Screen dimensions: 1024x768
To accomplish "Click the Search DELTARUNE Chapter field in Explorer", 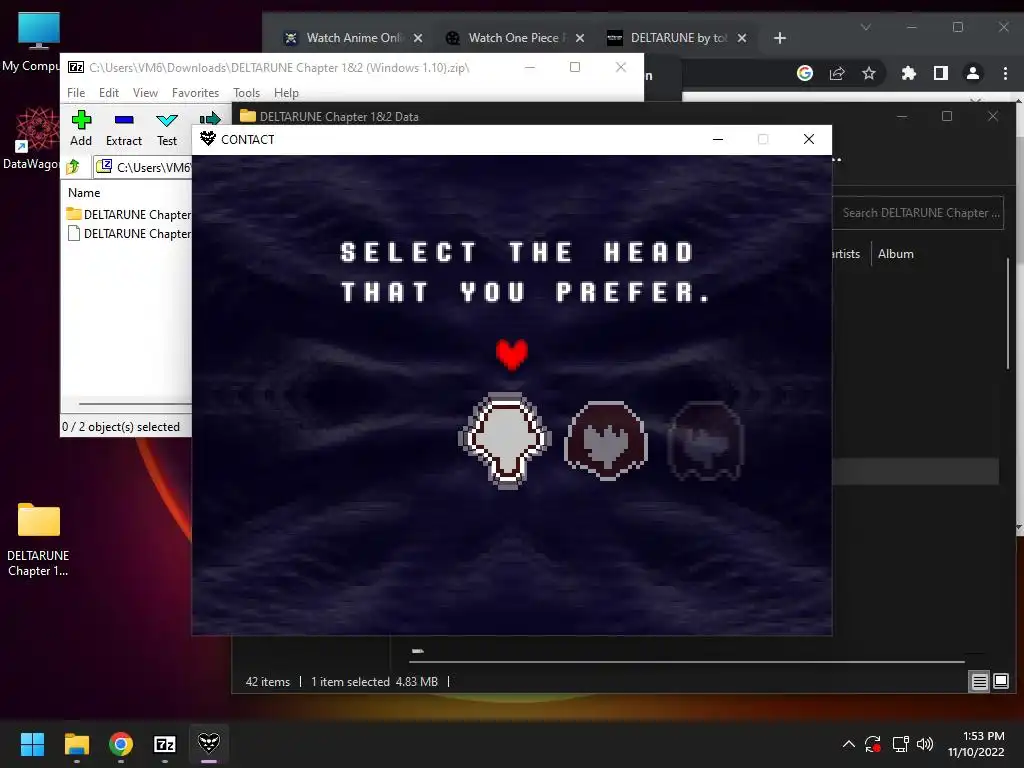I will tap(918, 213).
